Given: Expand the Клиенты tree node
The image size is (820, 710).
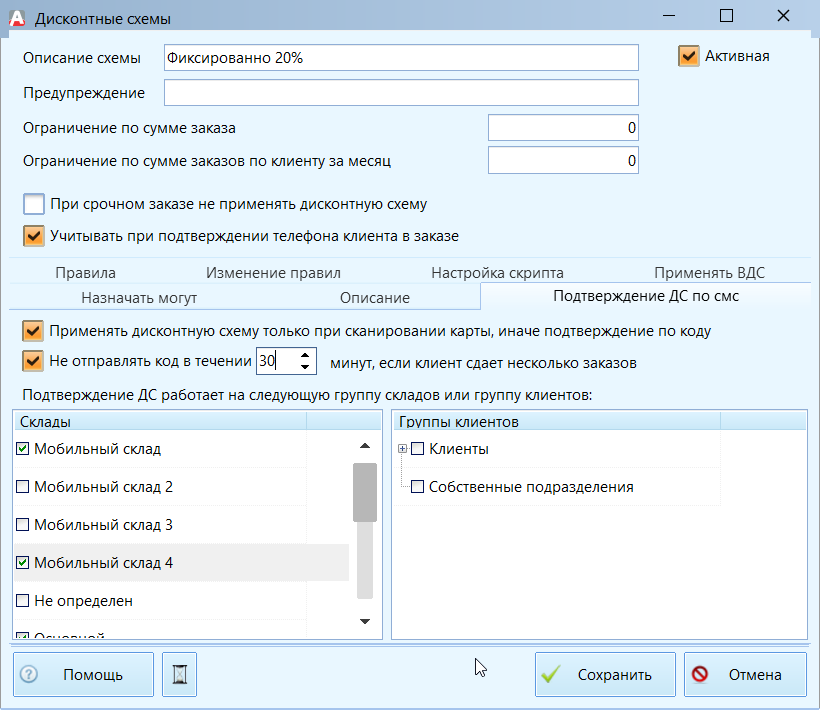Looking at the screenshot, I should tap(402, 449).
